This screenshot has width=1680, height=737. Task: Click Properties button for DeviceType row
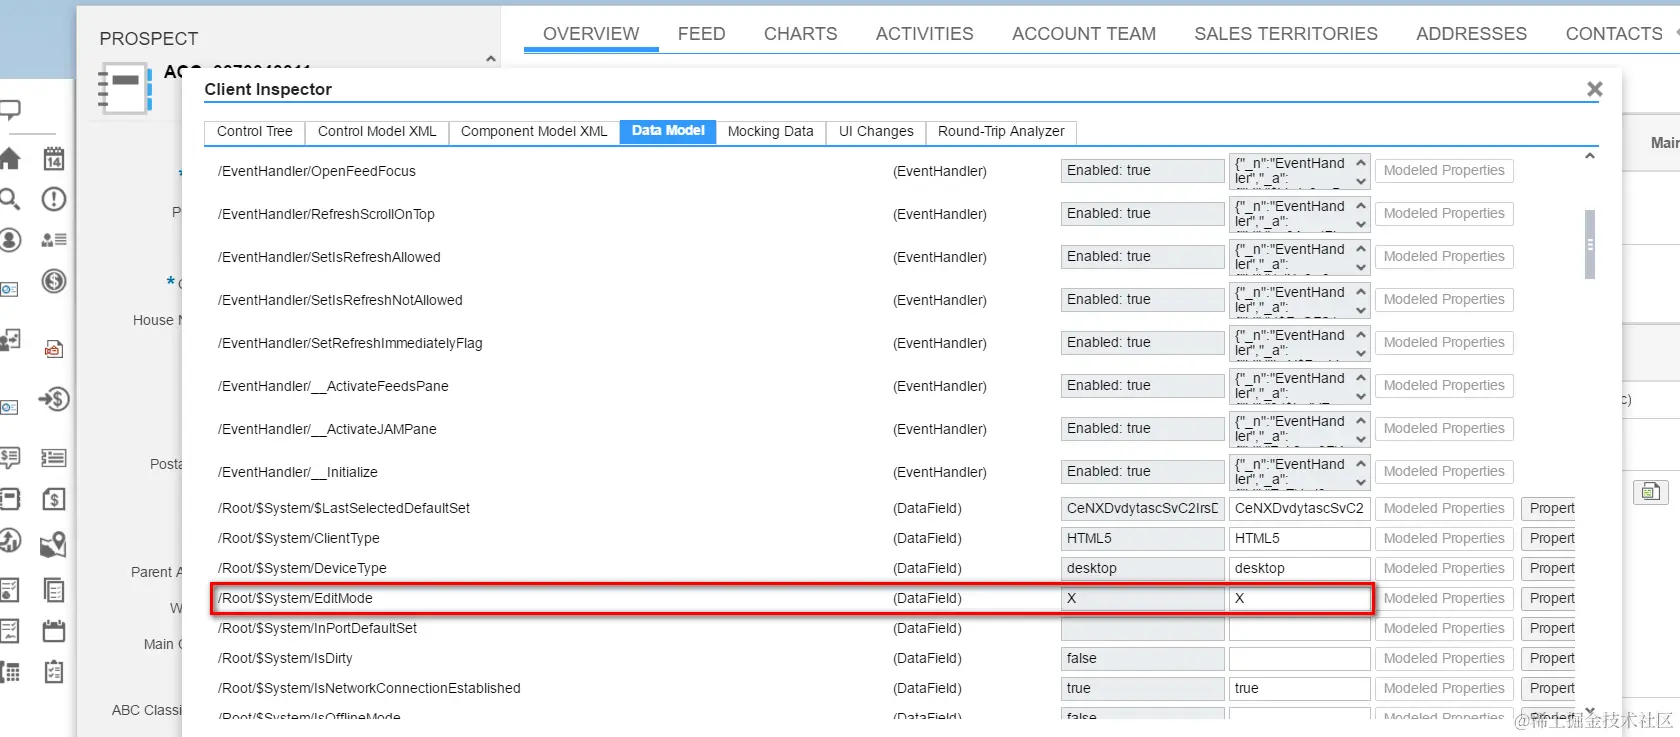click(1550, 568)
